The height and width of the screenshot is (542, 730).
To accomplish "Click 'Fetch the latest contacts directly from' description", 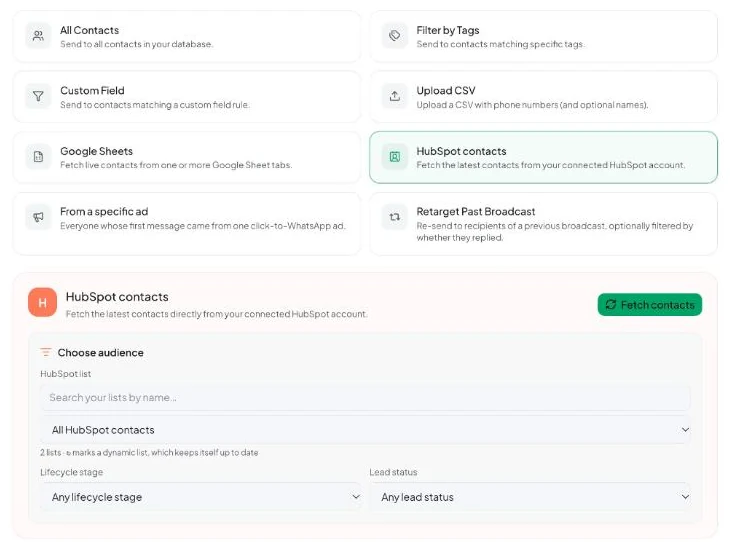I will click(x=216, y=314).
